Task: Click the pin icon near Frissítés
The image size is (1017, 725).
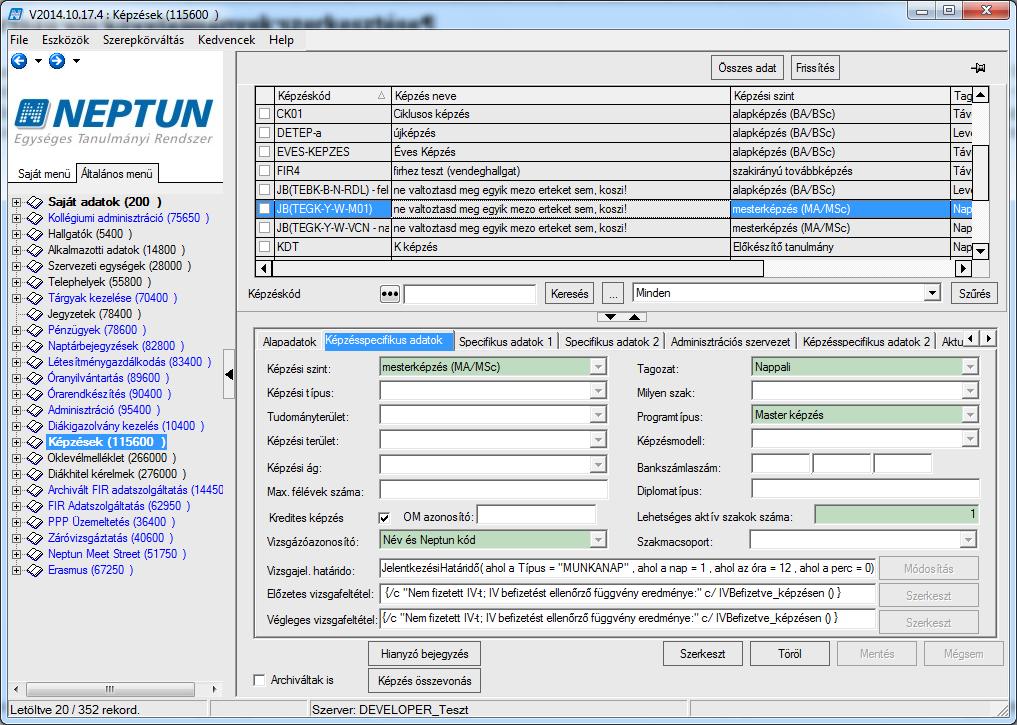Action: (977, 68)
